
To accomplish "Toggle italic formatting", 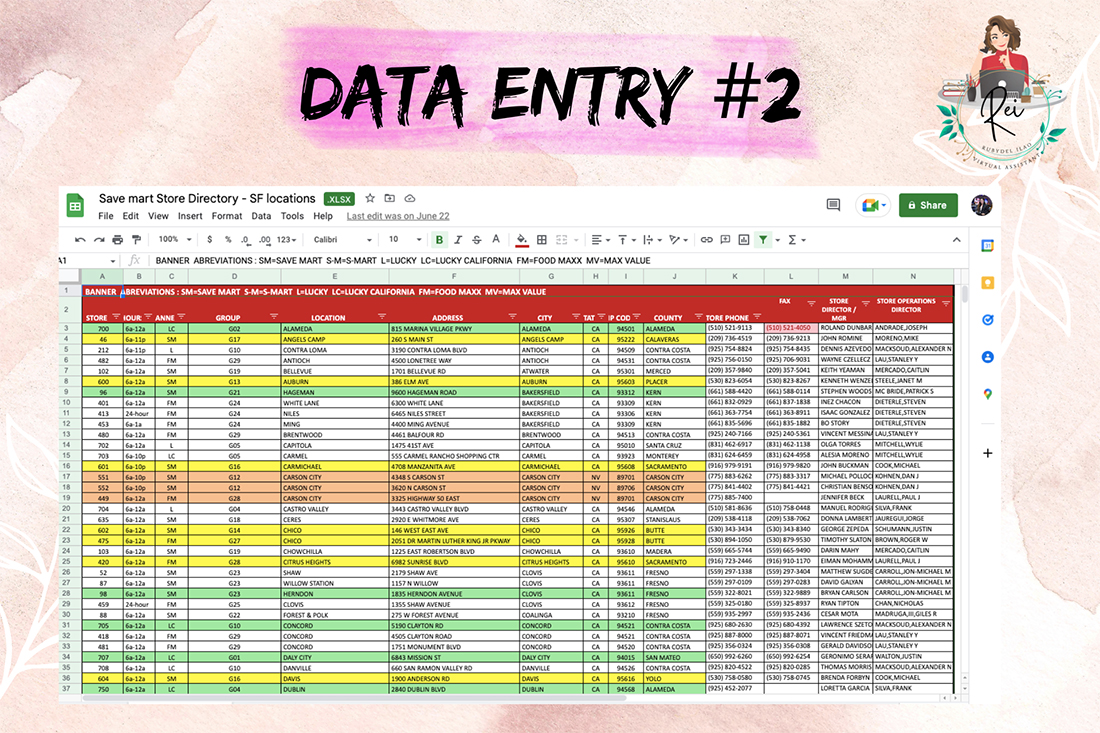I will point(458,240).
